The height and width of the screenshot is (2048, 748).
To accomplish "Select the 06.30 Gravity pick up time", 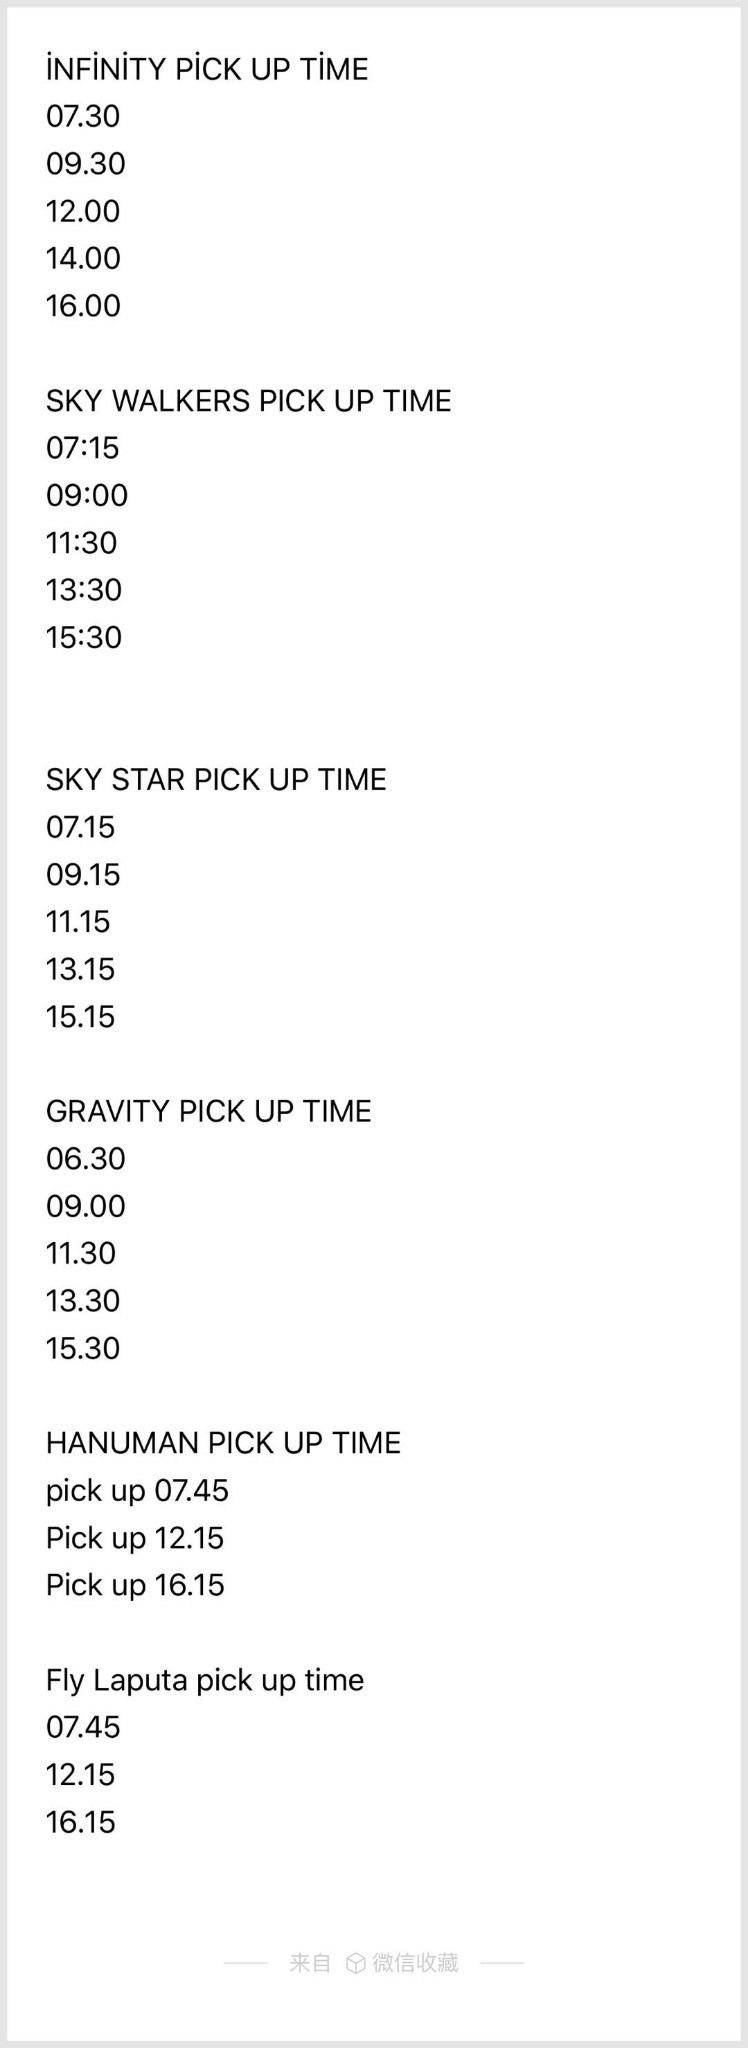I will [x=86, y=1159].
